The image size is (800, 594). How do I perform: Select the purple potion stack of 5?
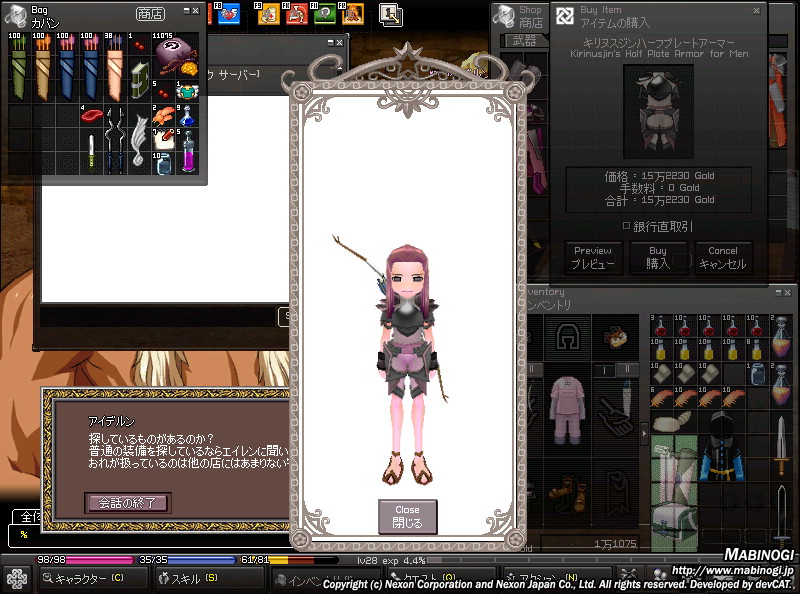point(187,151)
